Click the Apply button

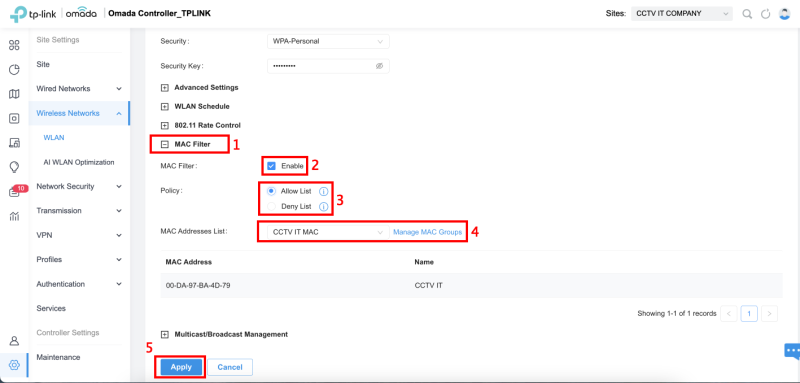181,367
